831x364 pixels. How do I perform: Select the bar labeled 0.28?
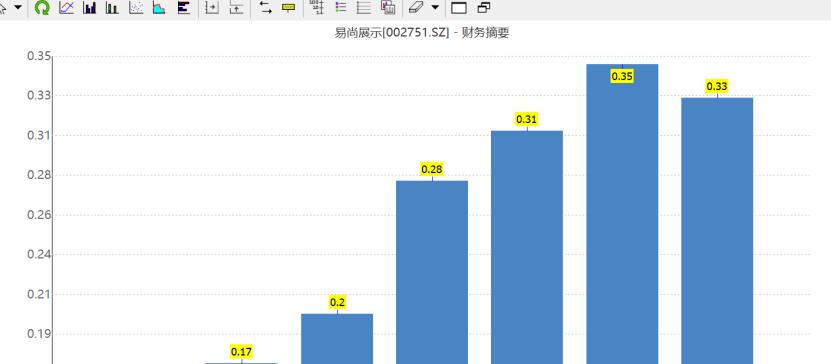(x=432, y=272)
